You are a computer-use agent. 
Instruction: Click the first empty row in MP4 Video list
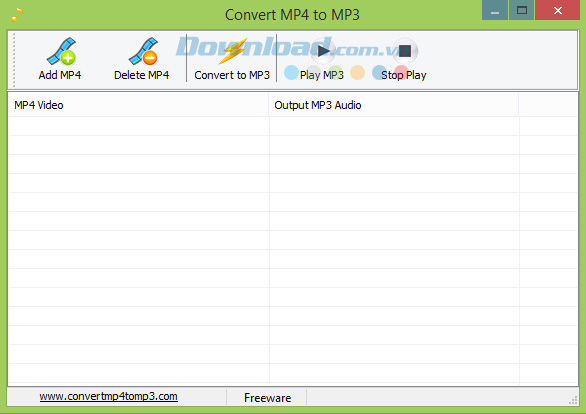[139, 126]
